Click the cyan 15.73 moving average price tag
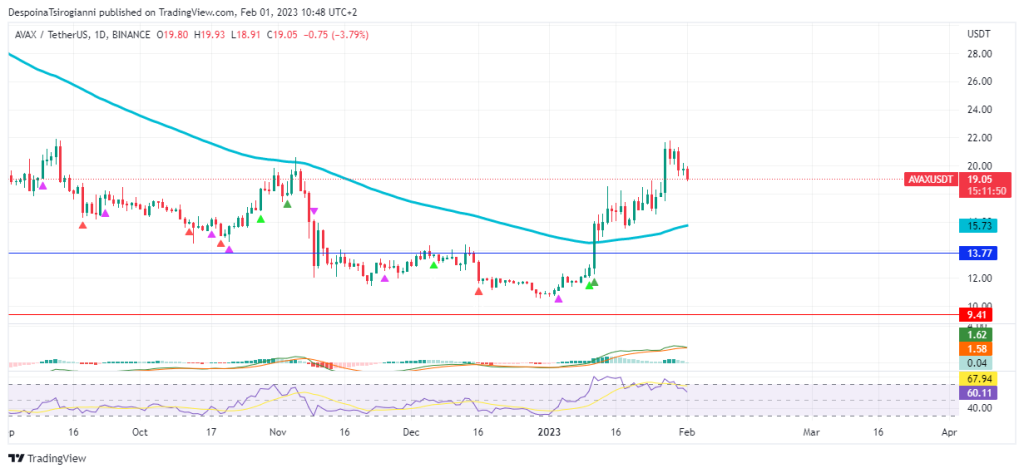This screenshot has width=1024, height=473. [x=974, y=227]
